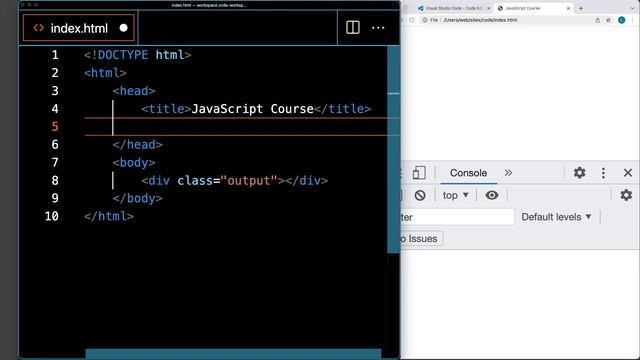Screen dimensions: 640x360
Task: Open the Chrome profile avatar
Action: (x=622, y=20)
